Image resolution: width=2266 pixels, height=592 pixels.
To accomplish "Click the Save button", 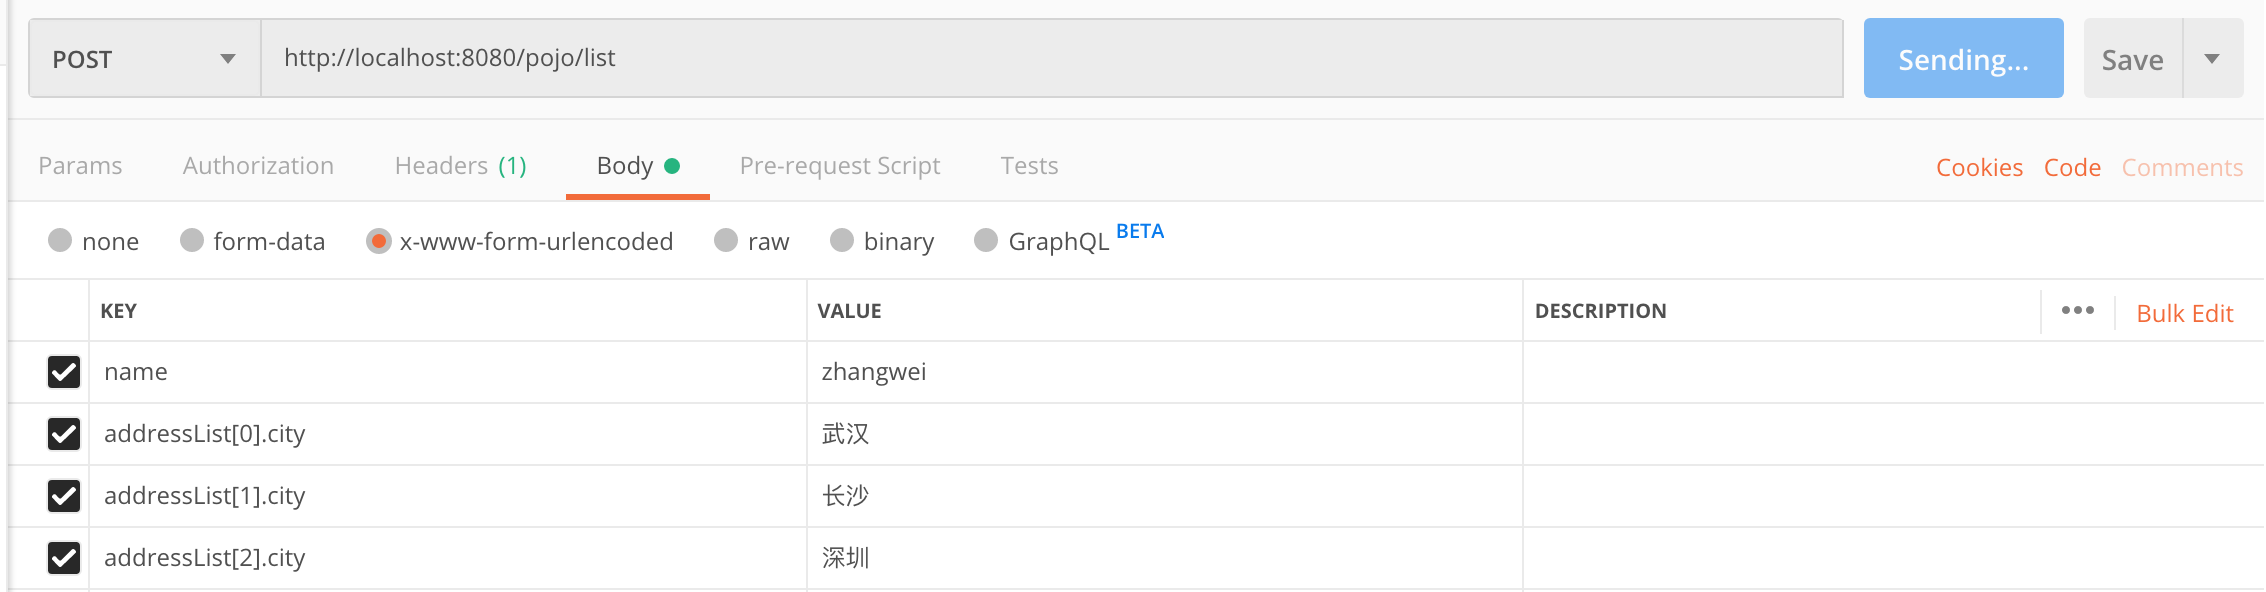I will [x=2133, y=59].
